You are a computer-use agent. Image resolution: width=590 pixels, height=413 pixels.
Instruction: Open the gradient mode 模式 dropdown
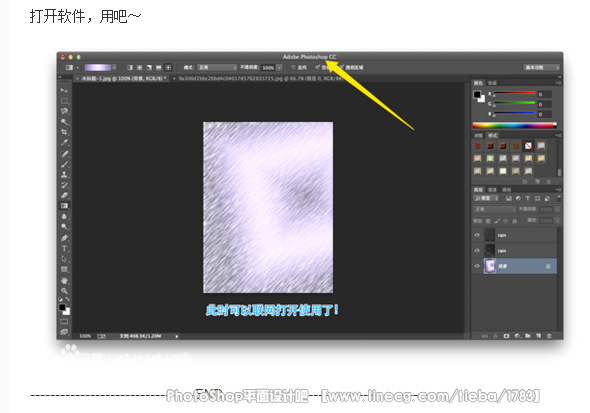click(x=217, y=67)
